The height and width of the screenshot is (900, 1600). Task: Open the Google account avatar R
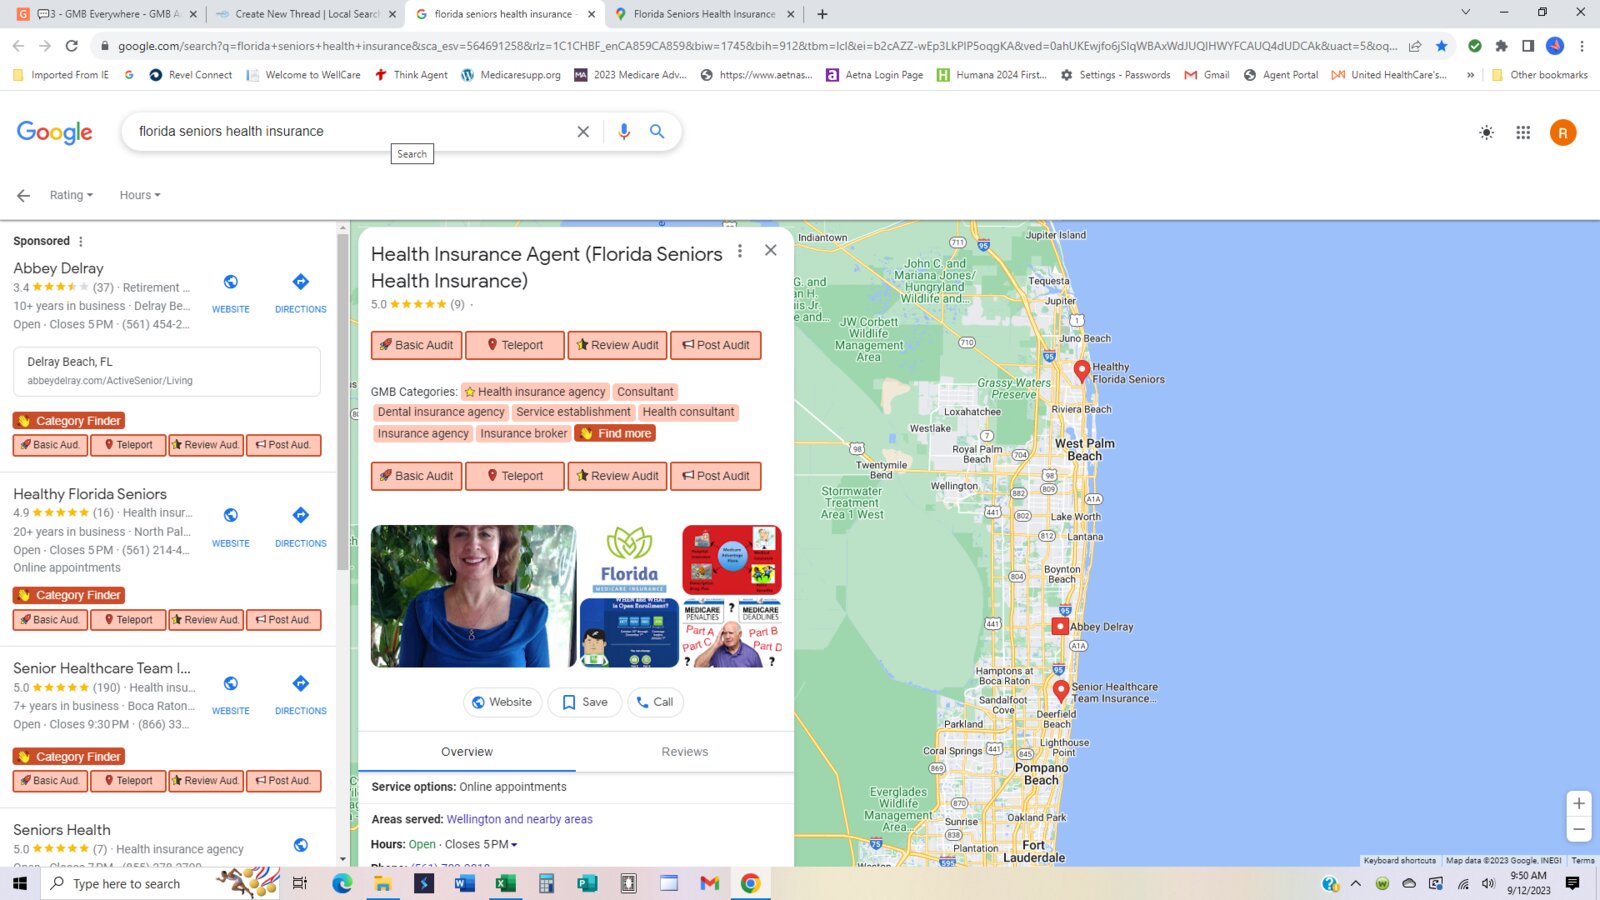click(x=1563, y=132)
